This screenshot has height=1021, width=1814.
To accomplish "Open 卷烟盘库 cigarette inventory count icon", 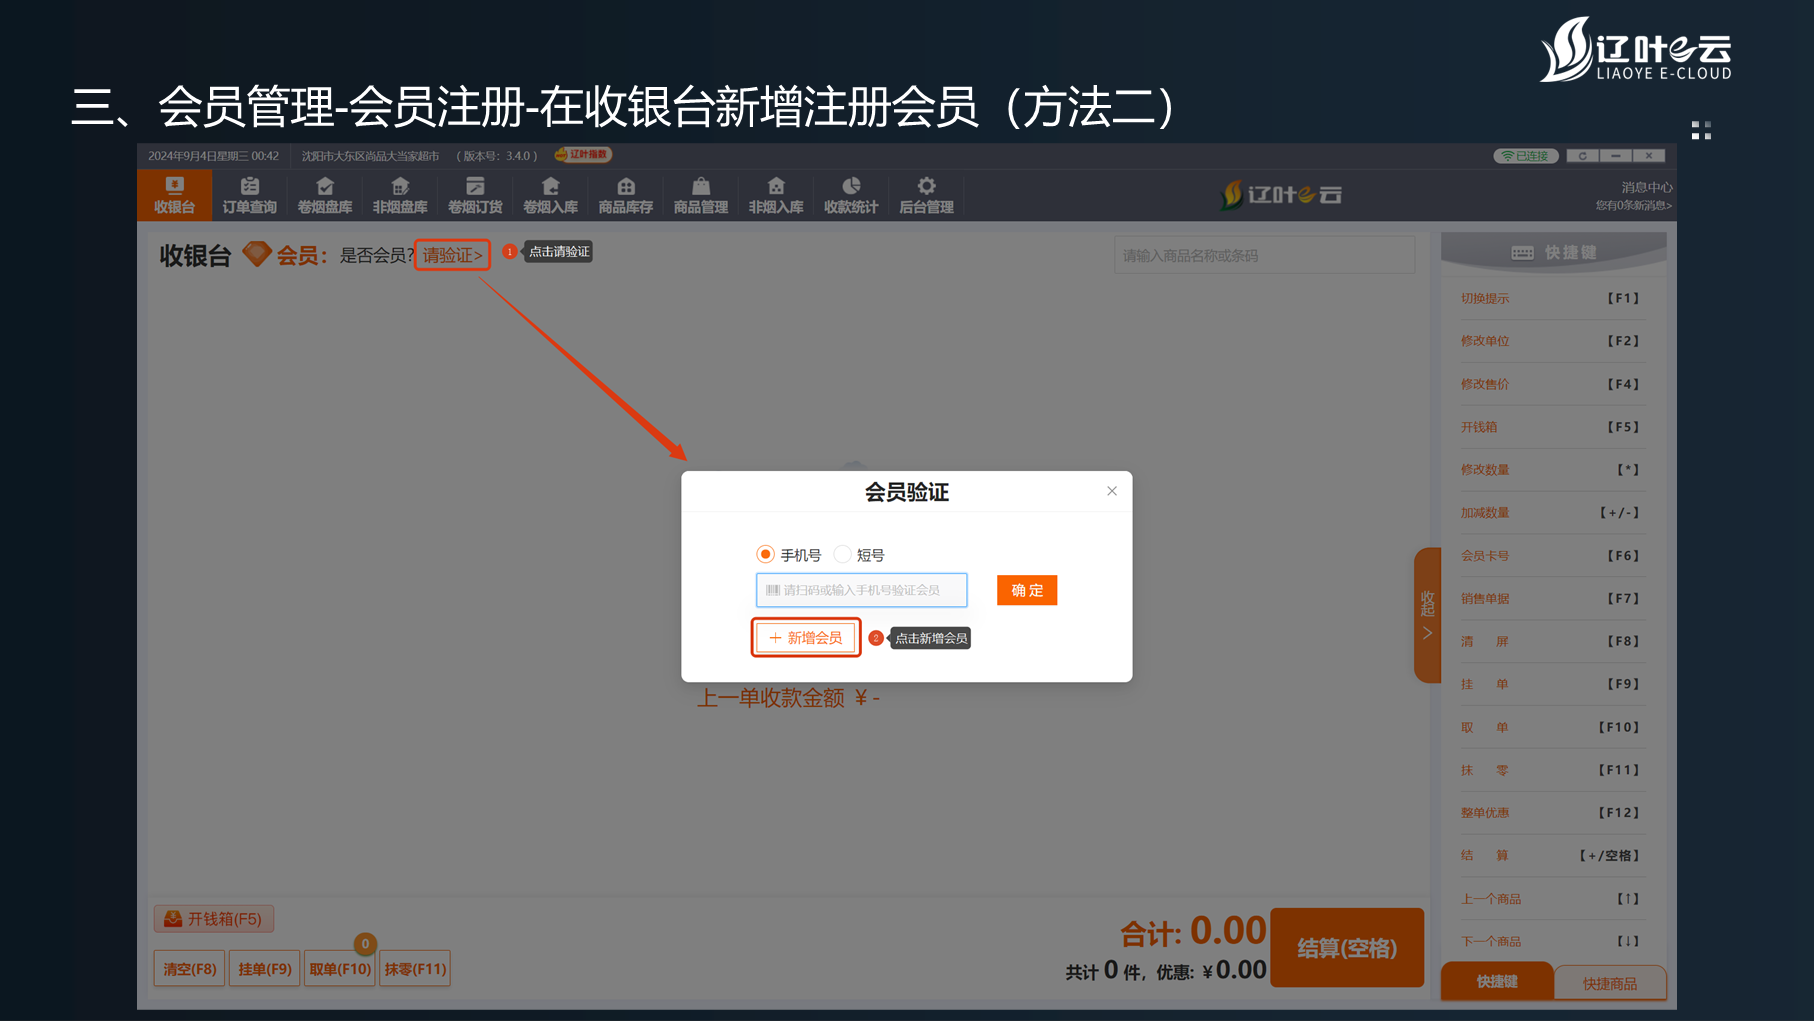I will coord(324,195).
